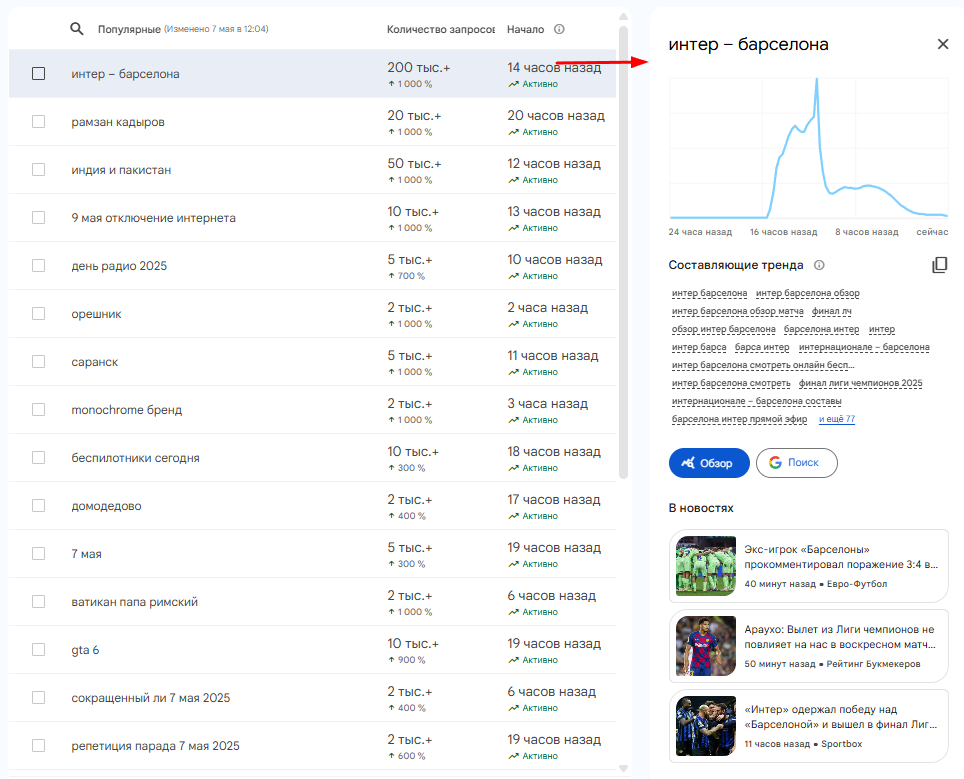Image resolution: width=964 pixels, height=779 pixels.
Task: Click the интер барселона смотреть link
Action: 731,384
